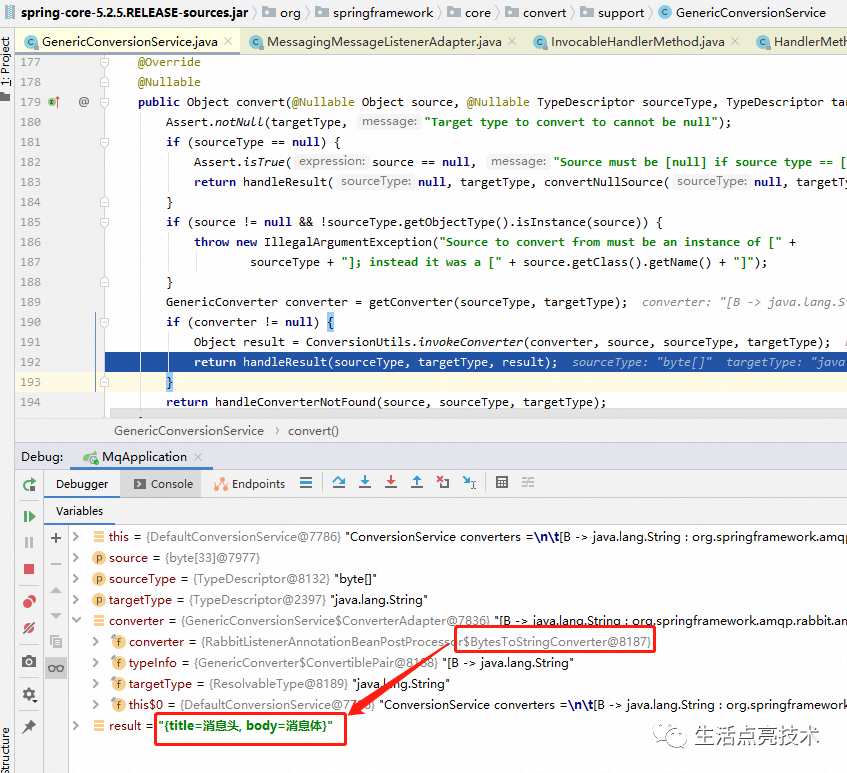Viewport: 847px width, 773px height.
Task: Open Endpoints tab
Action: point(250,484)
